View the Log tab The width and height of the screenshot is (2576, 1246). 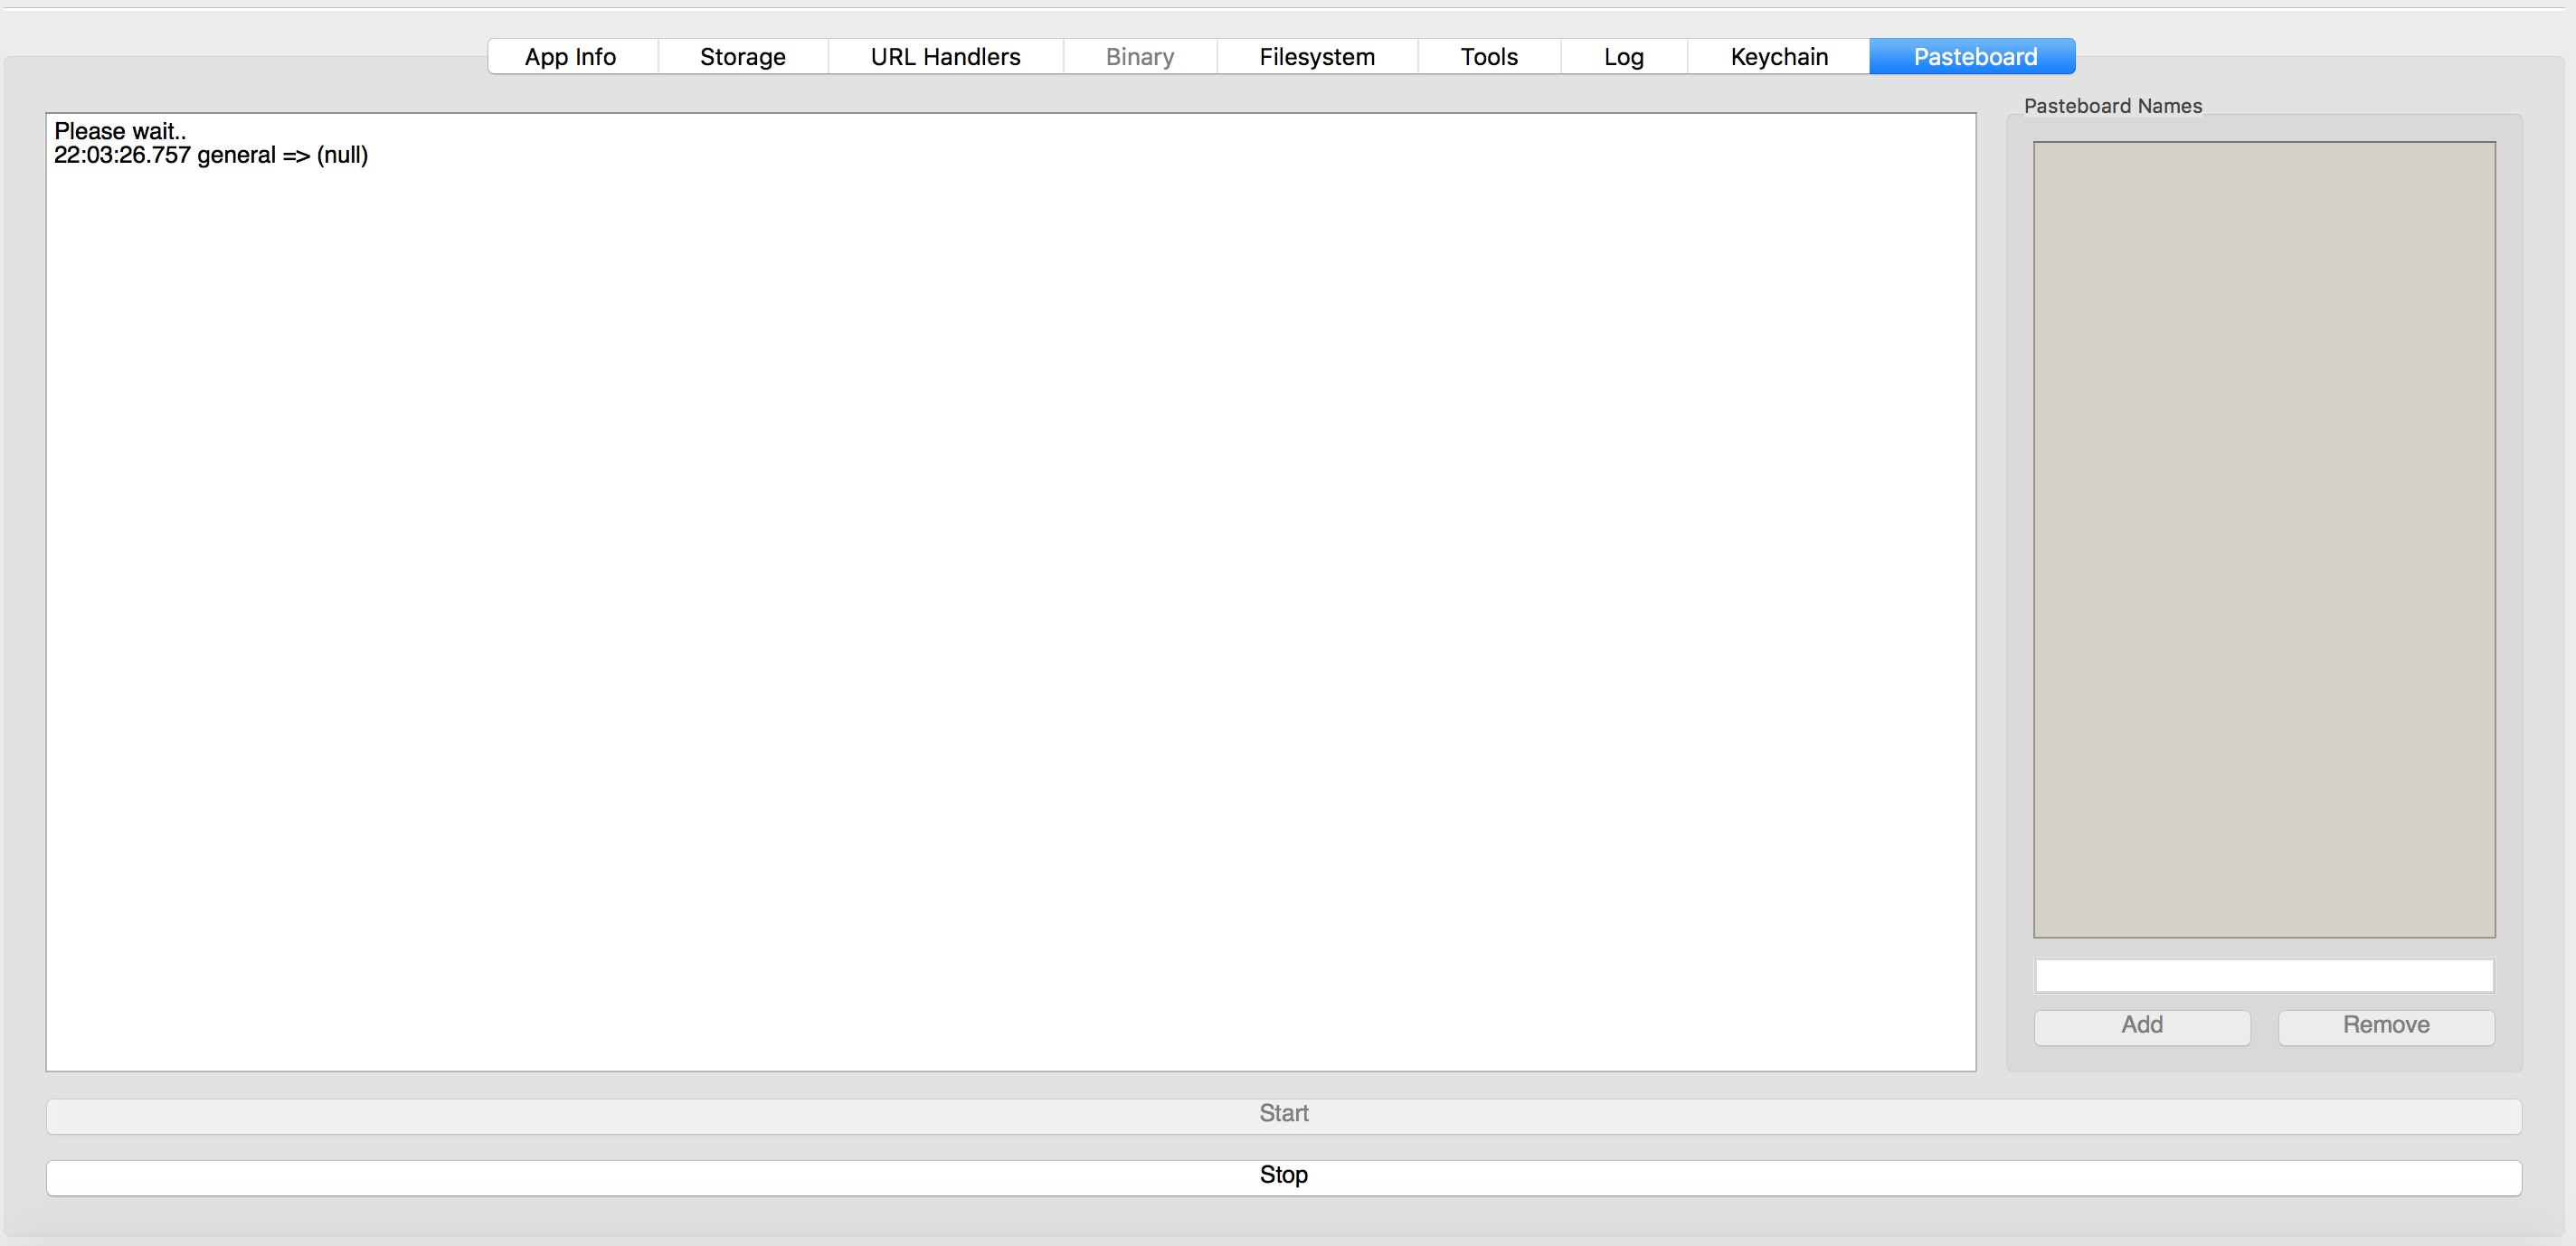tap(1624, 57)
